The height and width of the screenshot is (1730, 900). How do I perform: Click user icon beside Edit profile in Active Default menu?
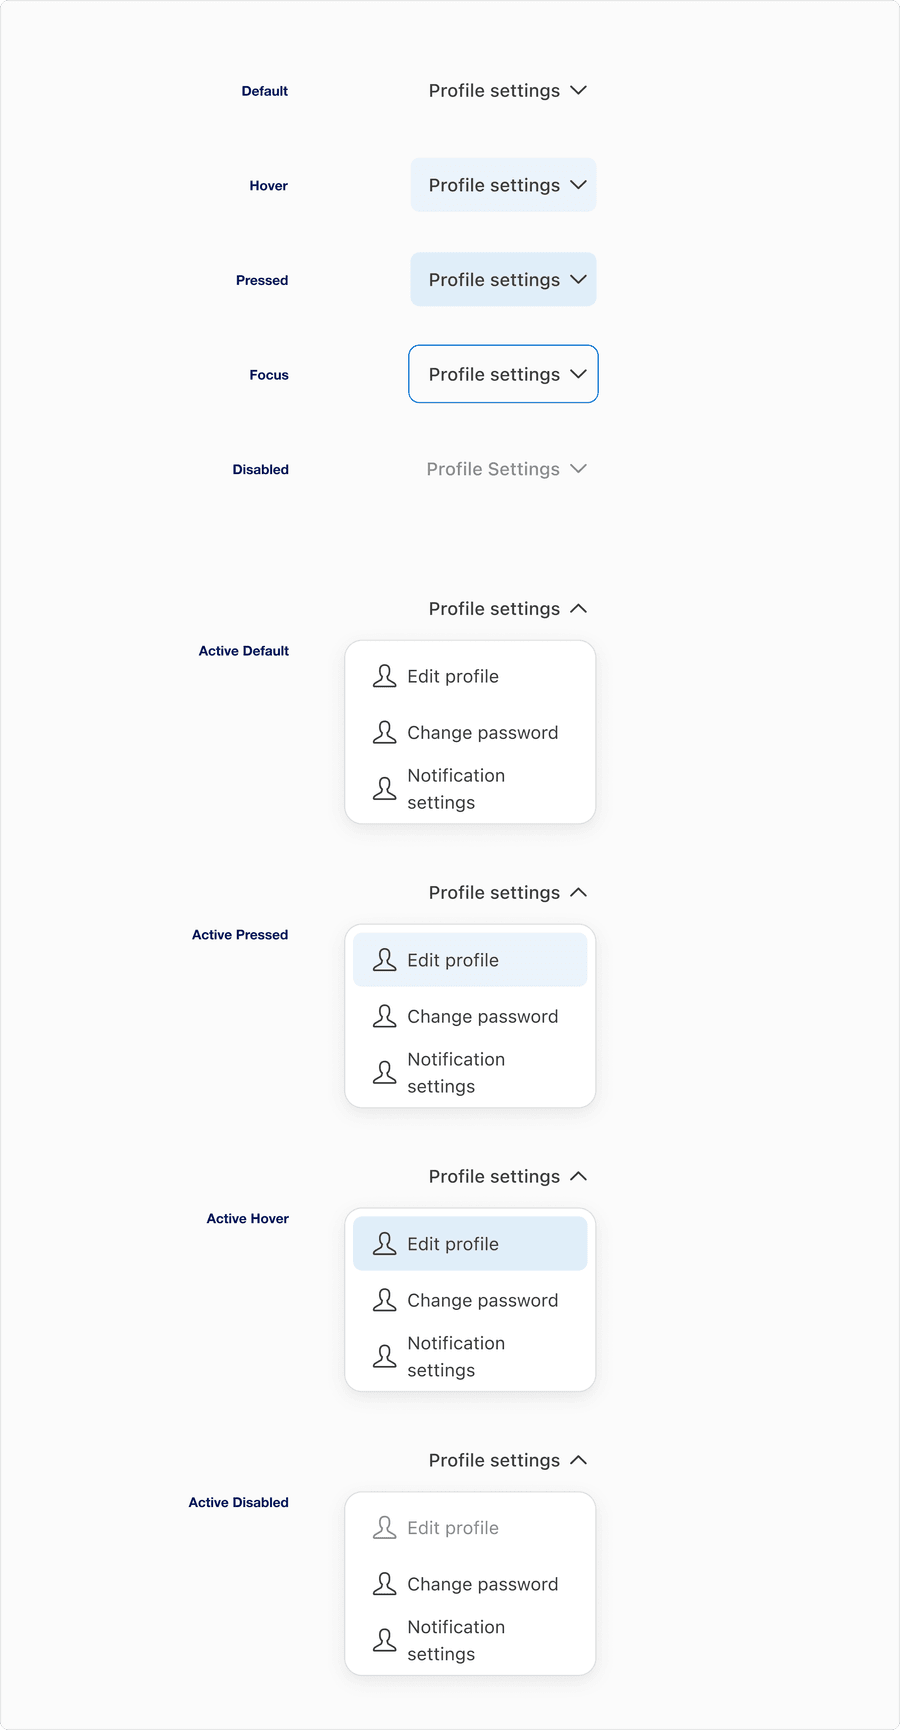[x=384, y=677]
